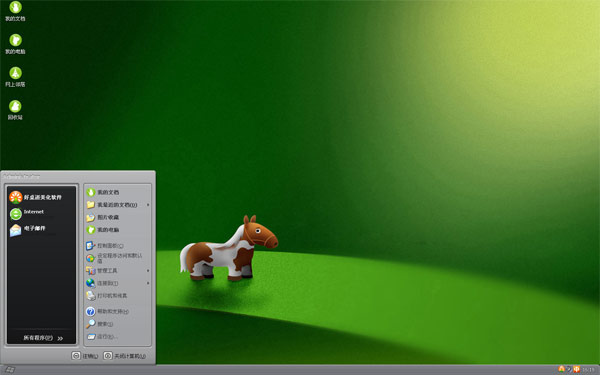
Task: Expand the 我最近的文档 submenu
Action: [117, 205]
